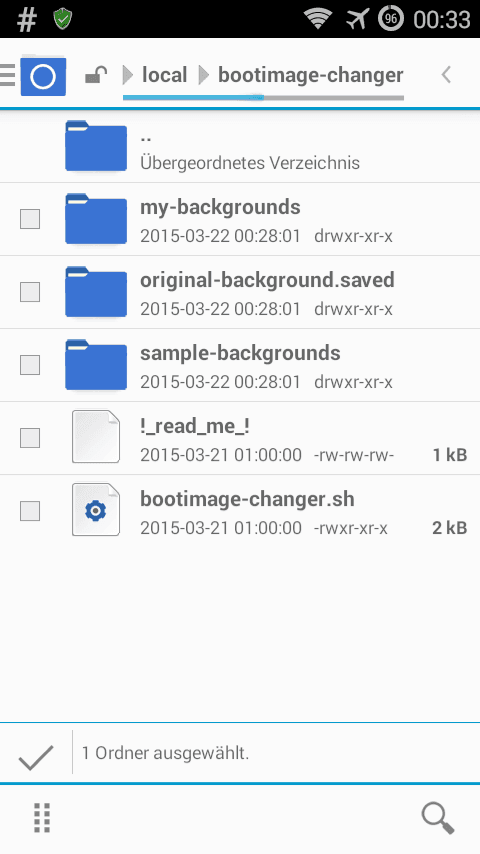480x854 pixels.
Task: Open the sample-backgrounds folder name
Action: click(x=240, y=353)
